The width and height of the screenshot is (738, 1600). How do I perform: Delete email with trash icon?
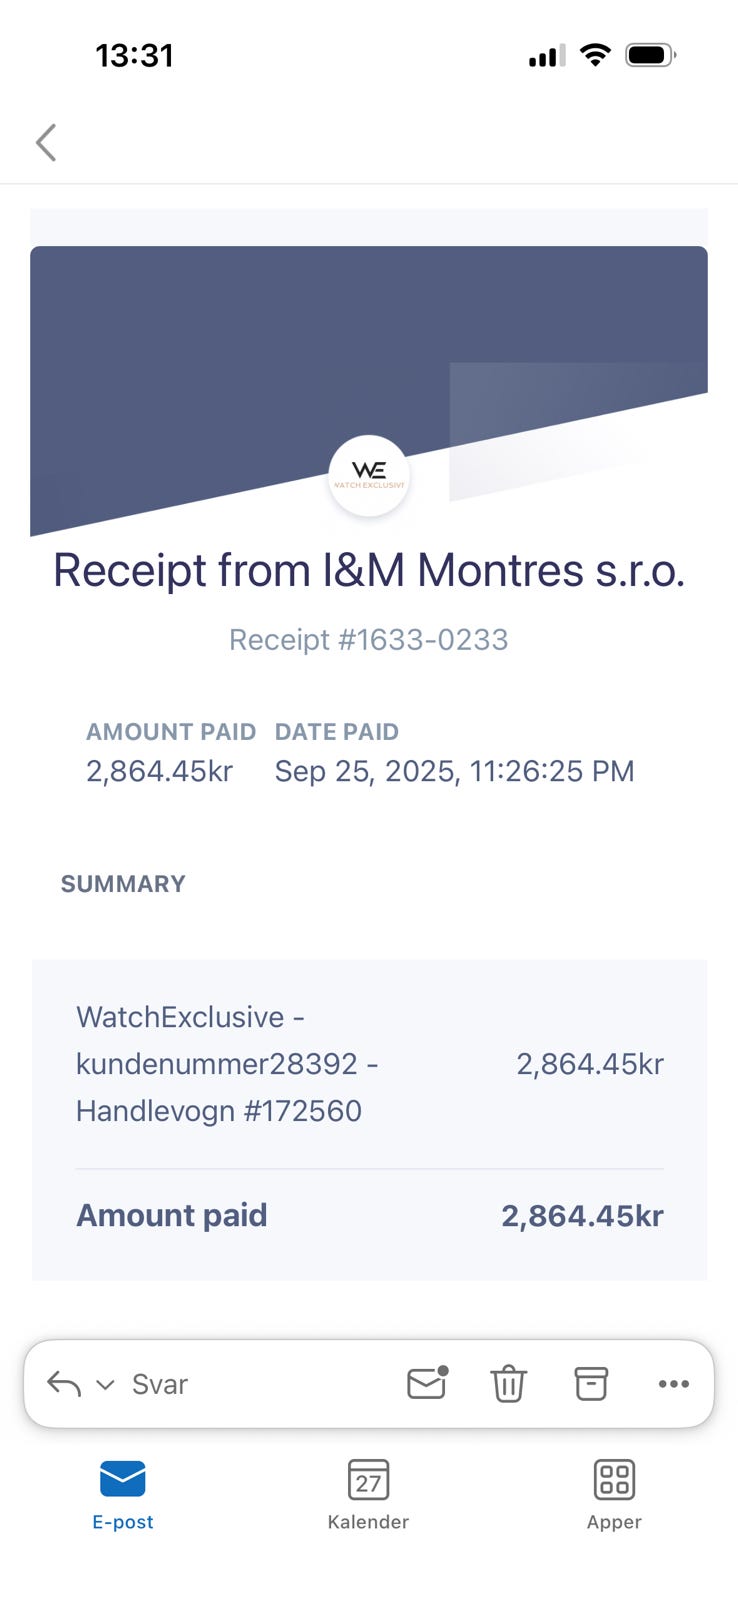click(508, 1384)
